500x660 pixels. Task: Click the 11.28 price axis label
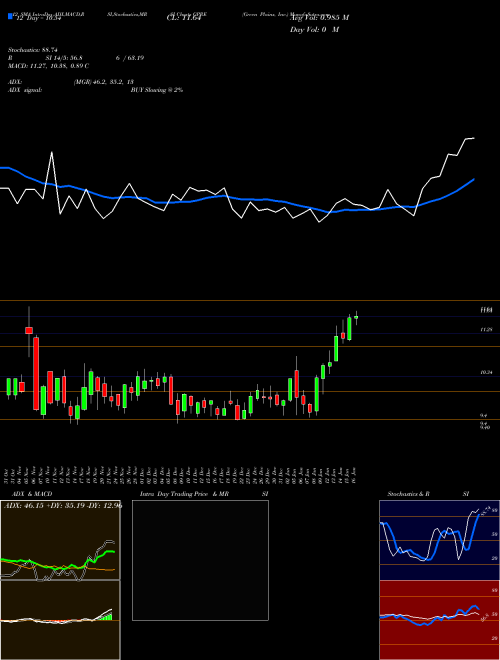487,330
